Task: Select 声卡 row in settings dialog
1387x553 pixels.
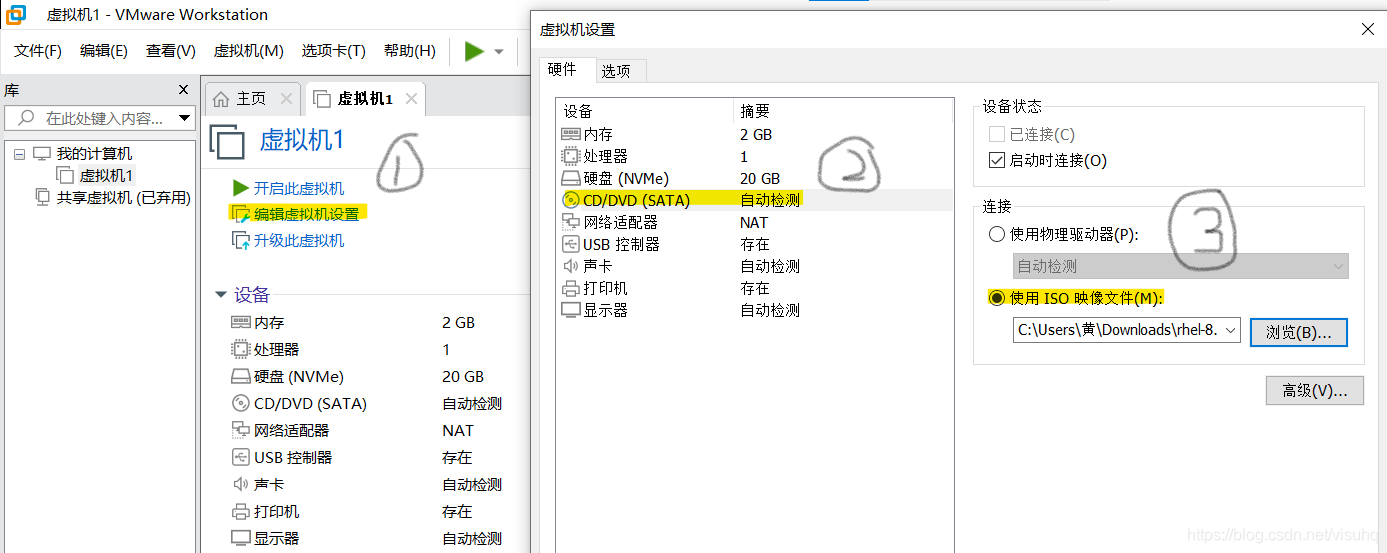Action: point(755,266)
